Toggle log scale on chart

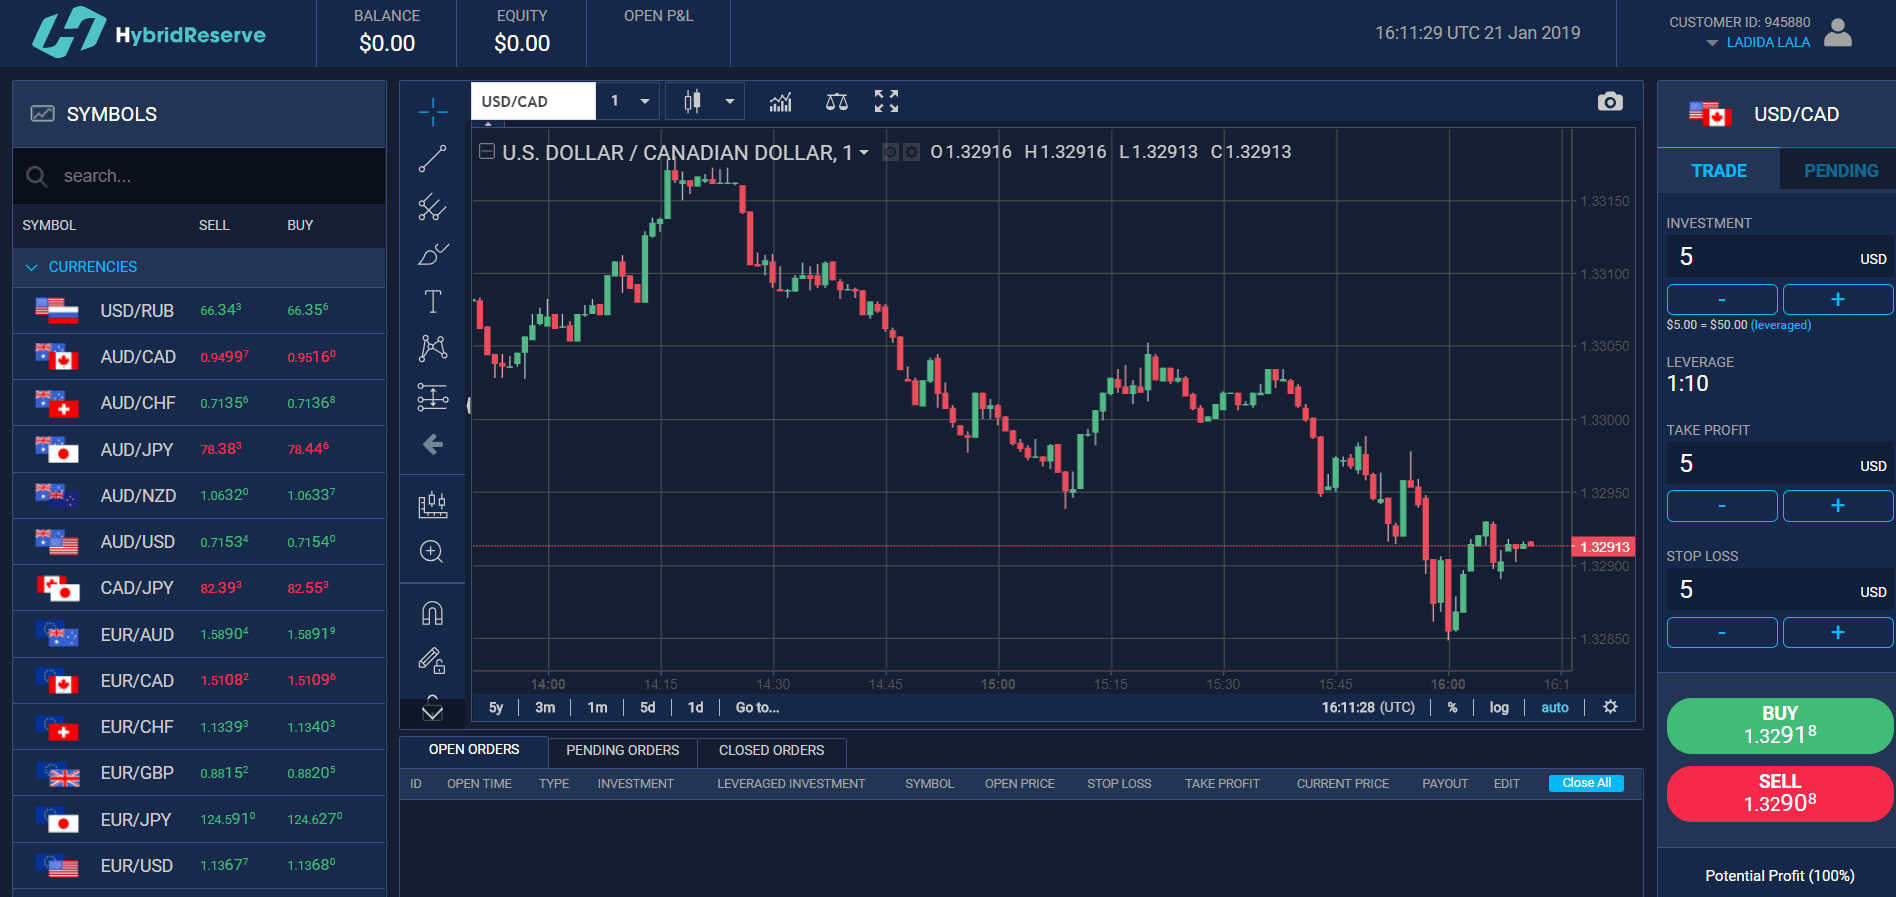pyautogui.click(x=1498, y=707)
